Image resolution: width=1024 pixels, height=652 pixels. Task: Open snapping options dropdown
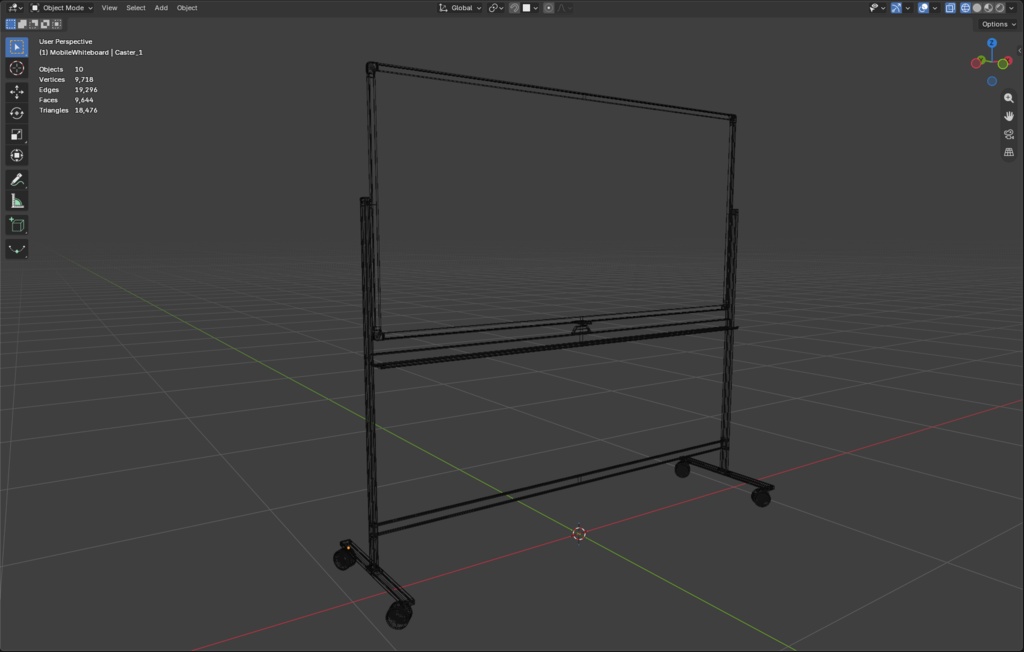(530, 8)
